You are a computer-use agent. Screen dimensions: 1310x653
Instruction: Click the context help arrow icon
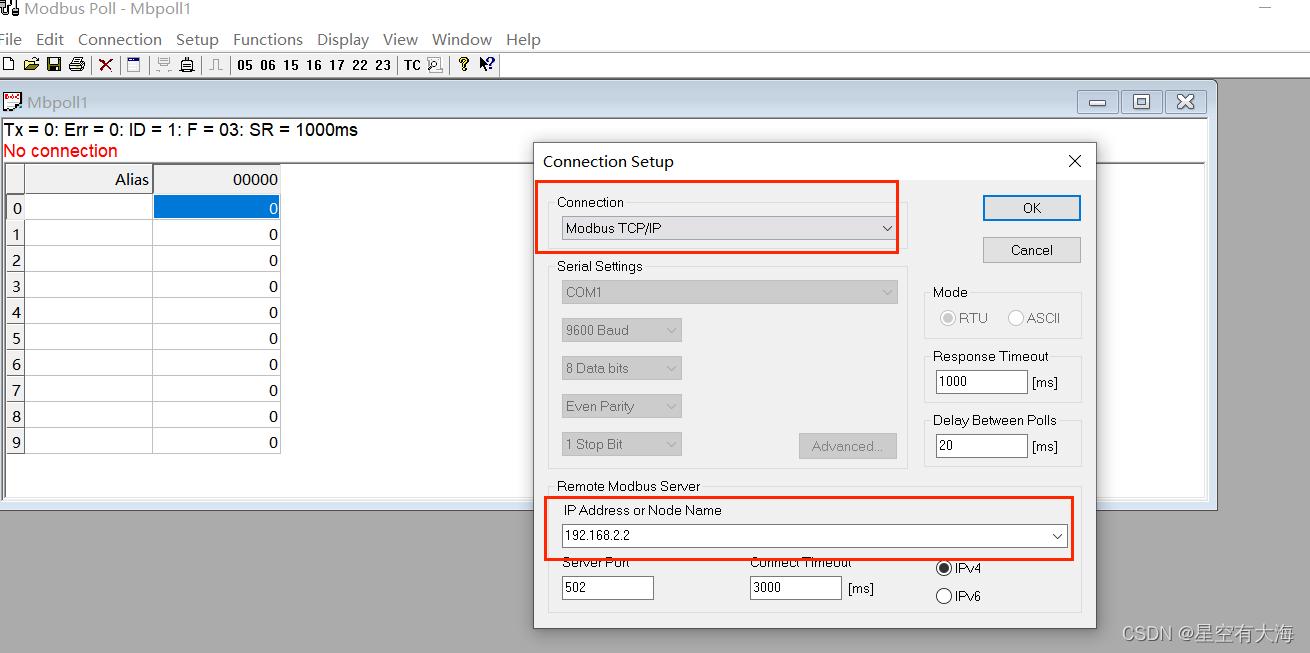tap(487, 65)
